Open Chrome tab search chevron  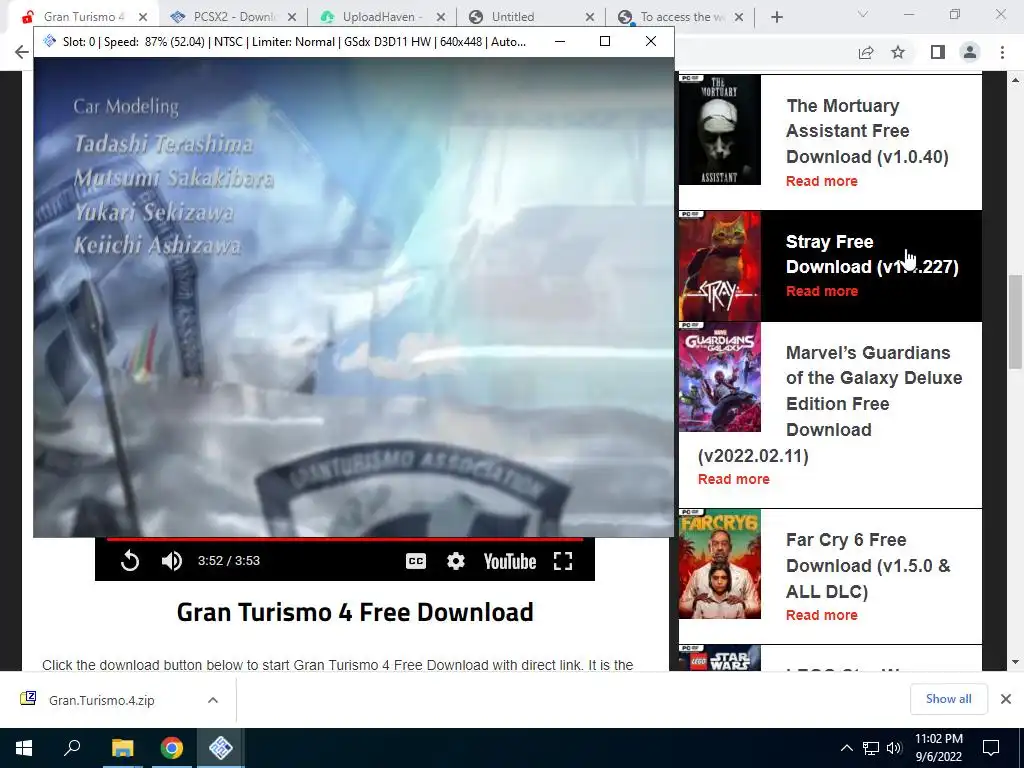[863, 14]
